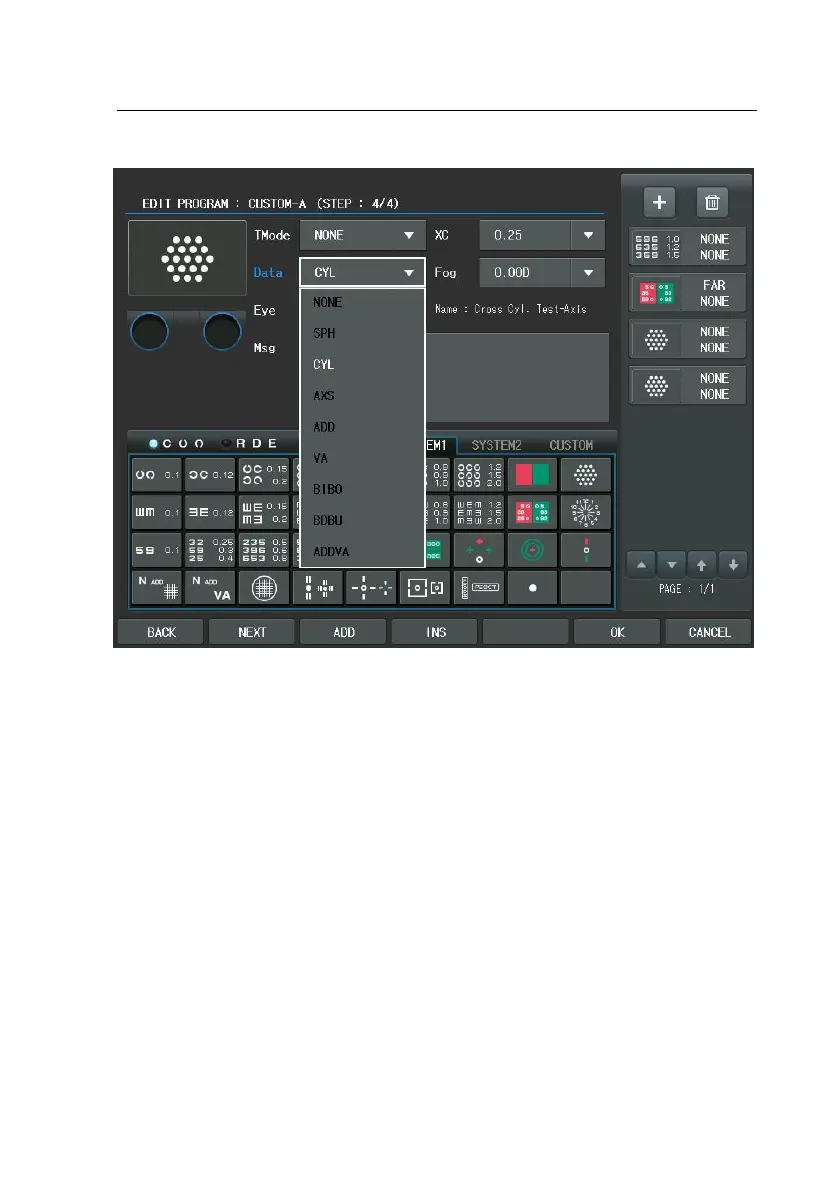
Task: Delete step with the trash can icon
Action: (x=711, y=202)
